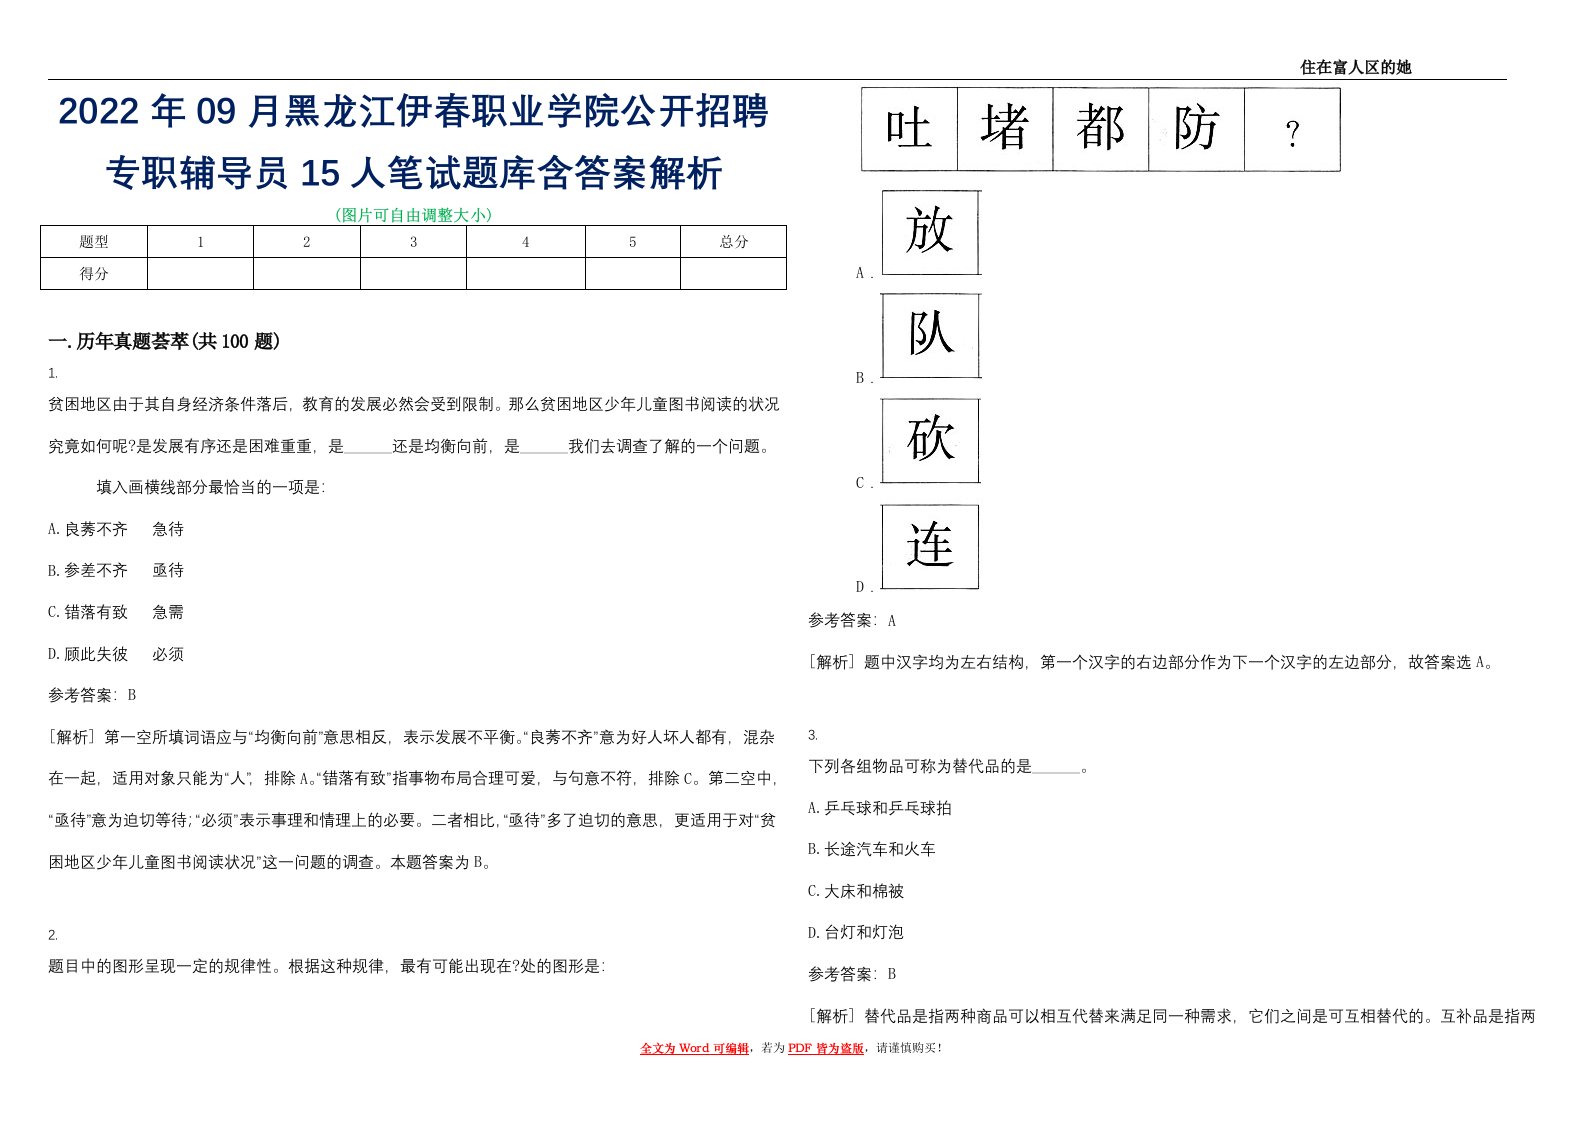Select option 'C.错落有致 急需'
The image size is (1587, 1122).
pos(116,612)
